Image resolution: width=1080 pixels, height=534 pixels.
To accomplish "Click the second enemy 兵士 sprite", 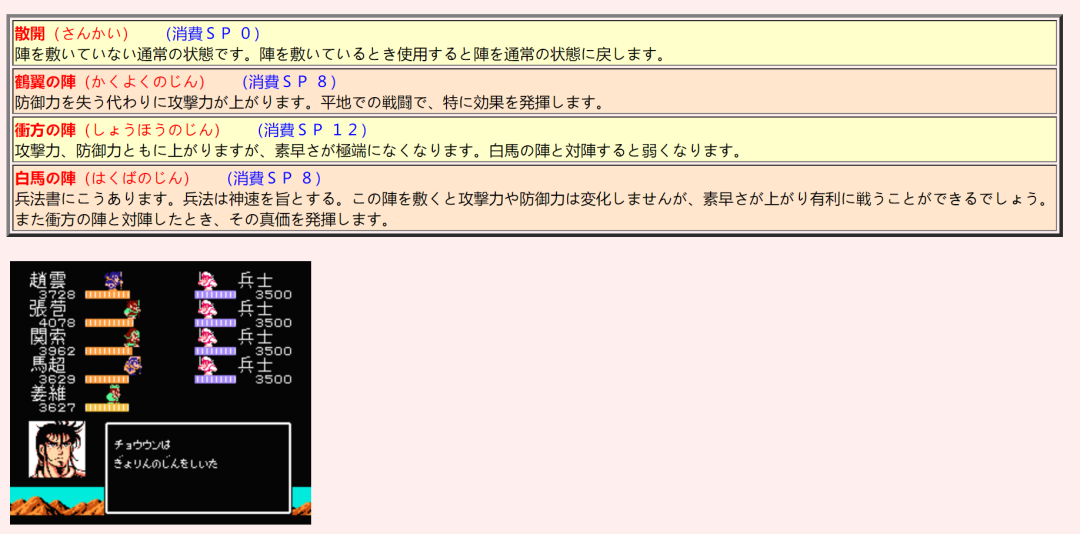I will click(207, 308).
